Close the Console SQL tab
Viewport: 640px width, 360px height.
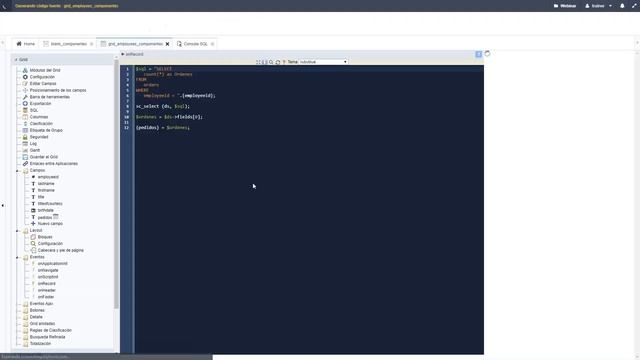(x=212, y=44)
